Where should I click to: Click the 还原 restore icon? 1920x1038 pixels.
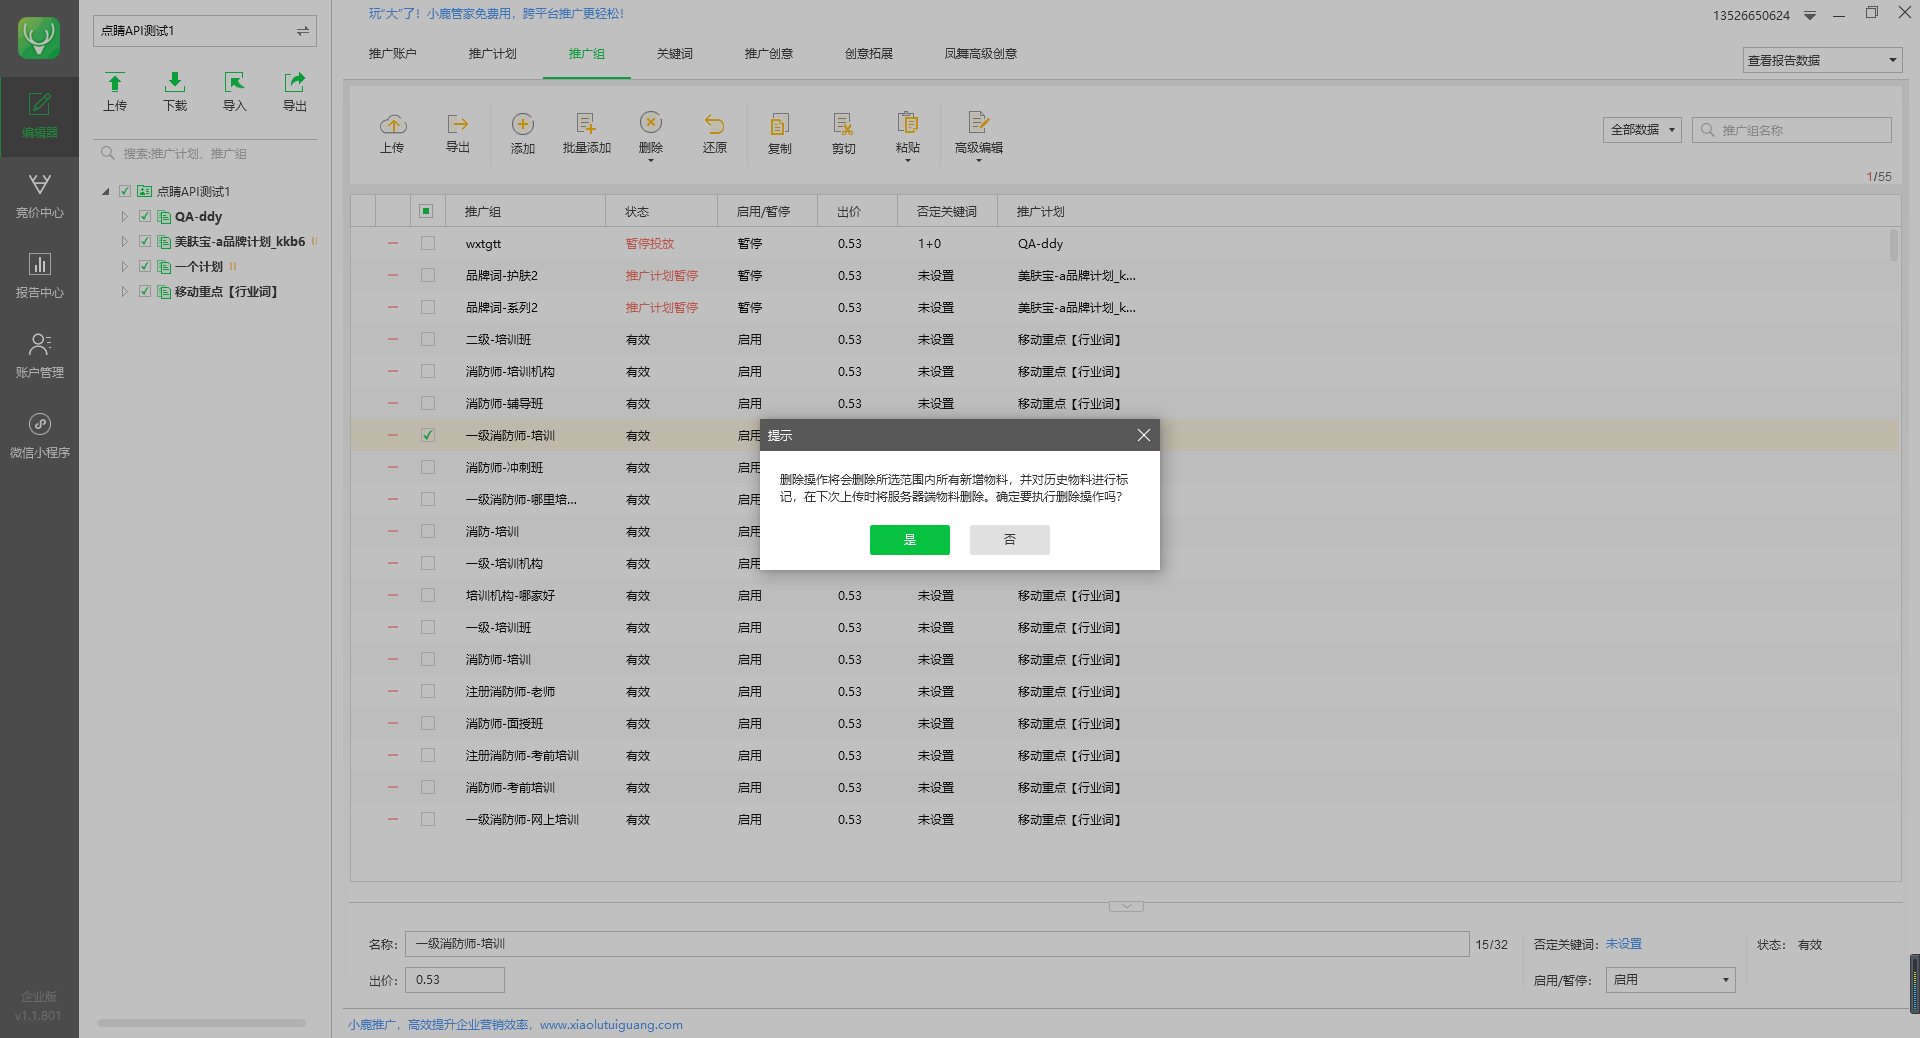(x=715, y=124)
